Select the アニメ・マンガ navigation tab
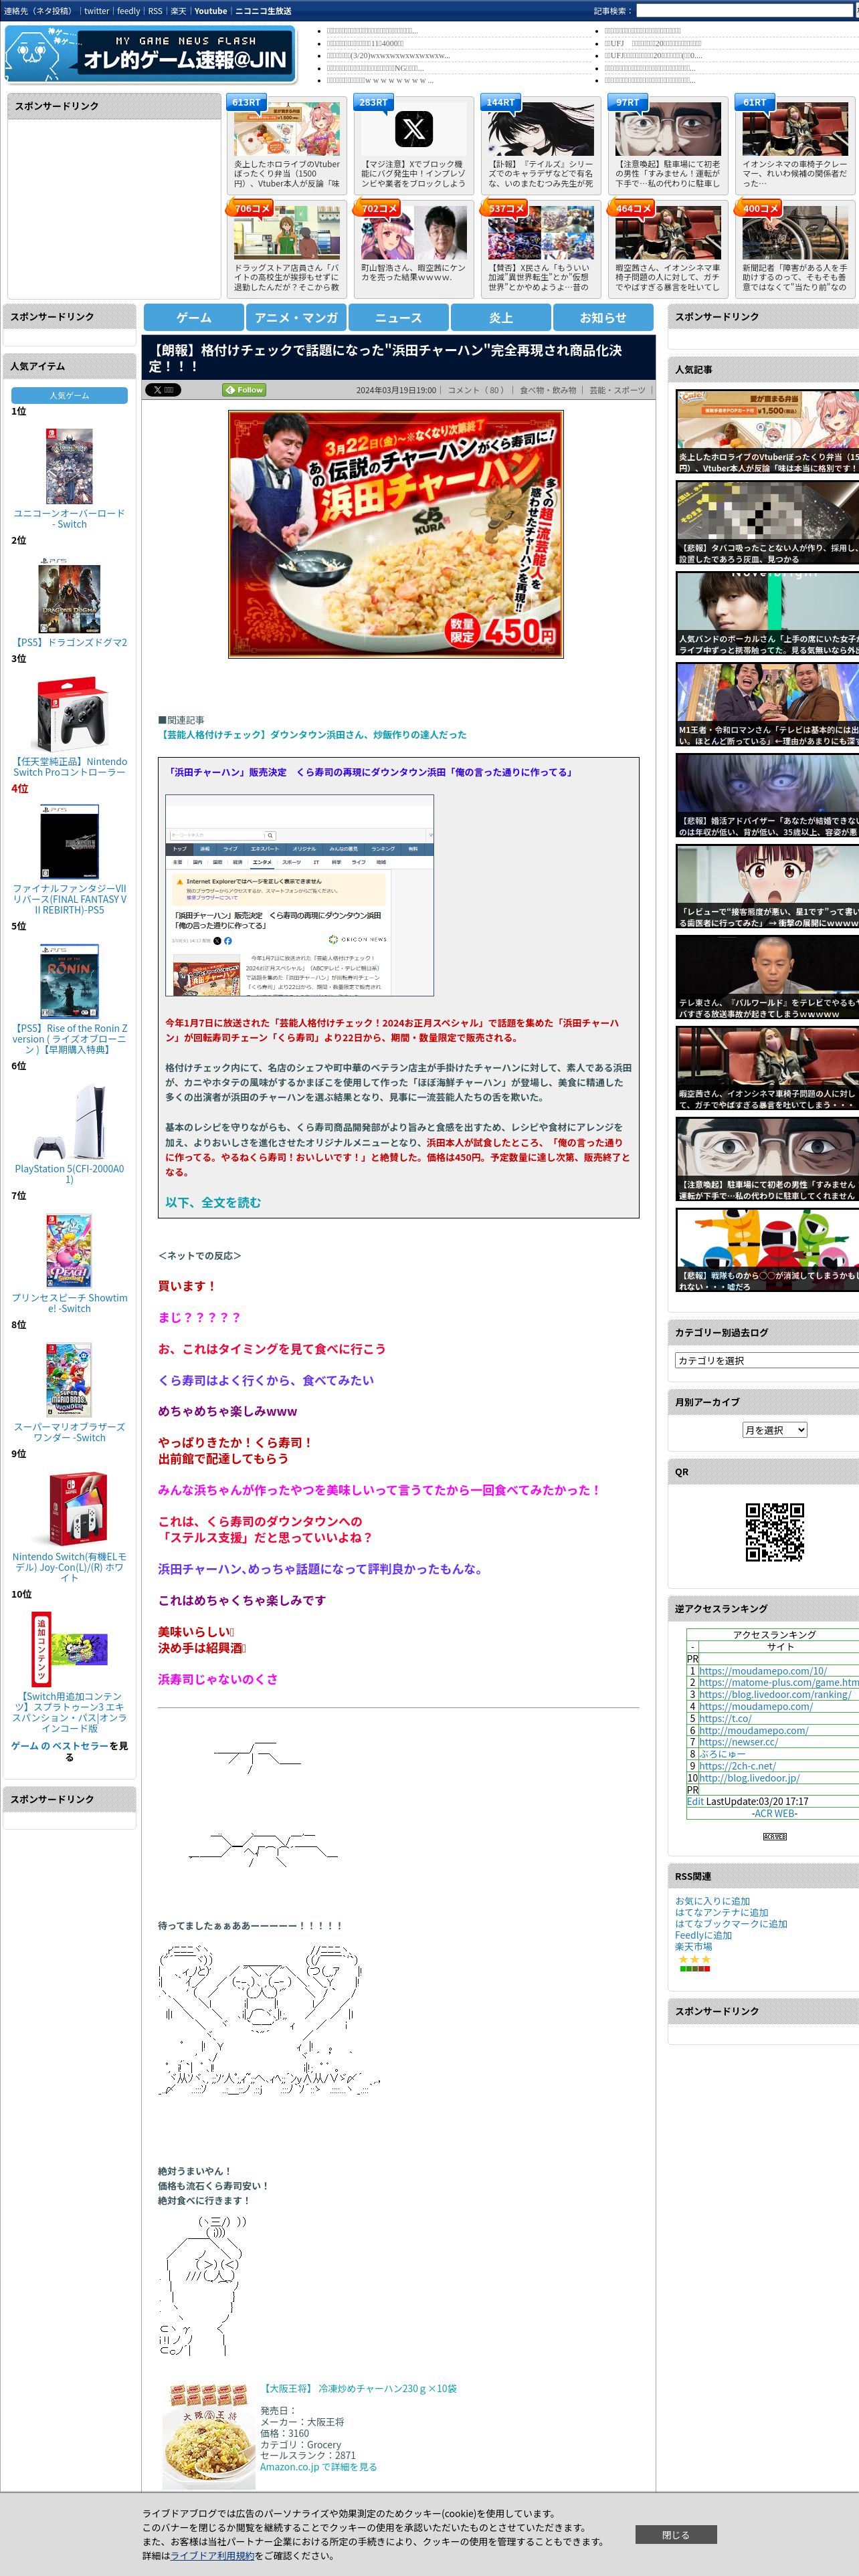859x2576 pixels. point(296,318)
